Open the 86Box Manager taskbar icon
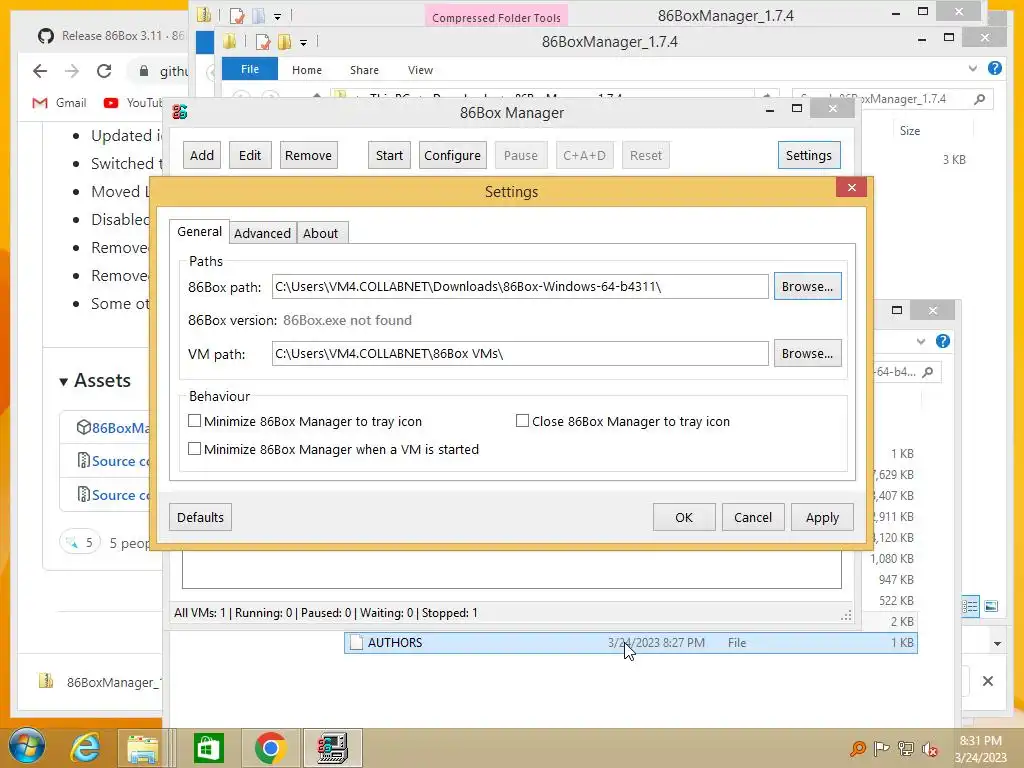Image resolution: width=1024 pixels, height=768 pixels. click(x=332, y=748)
